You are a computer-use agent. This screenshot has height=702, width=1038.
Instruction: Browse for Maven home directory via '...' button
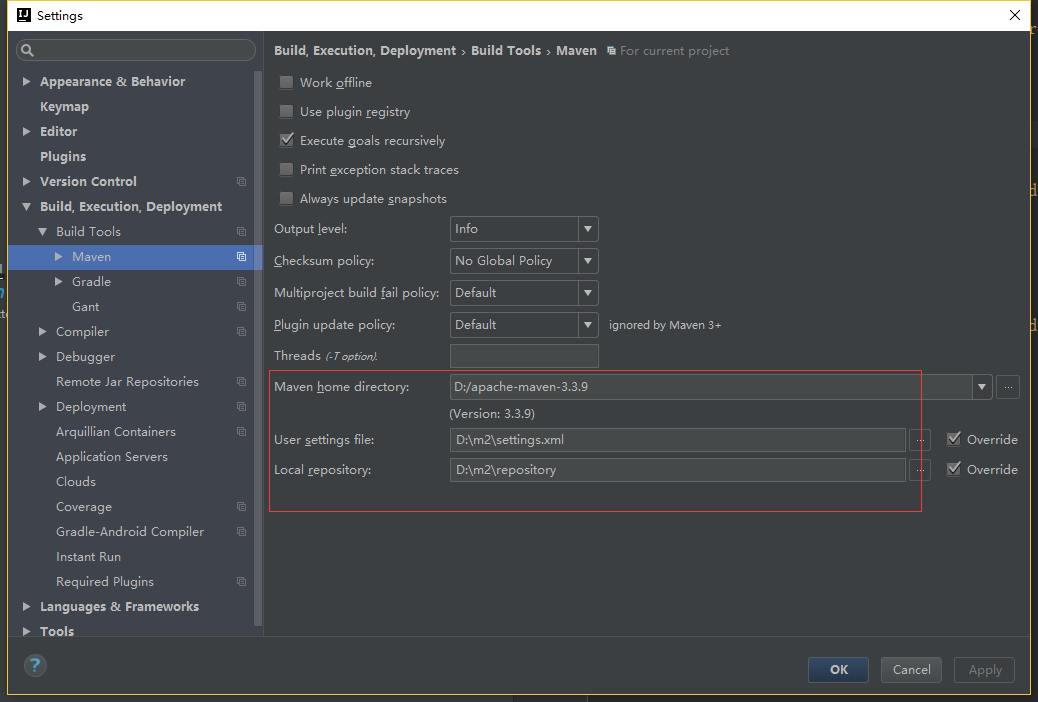pos(1007,387)
